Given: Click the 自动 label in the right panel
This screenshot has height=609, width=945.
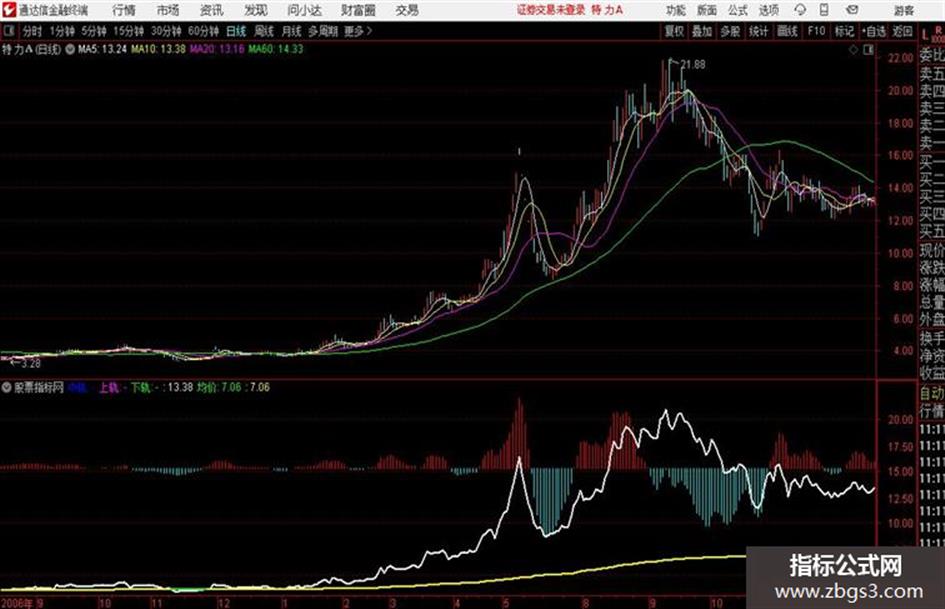Looking at the screenshot, I should [x=932, y=393].
